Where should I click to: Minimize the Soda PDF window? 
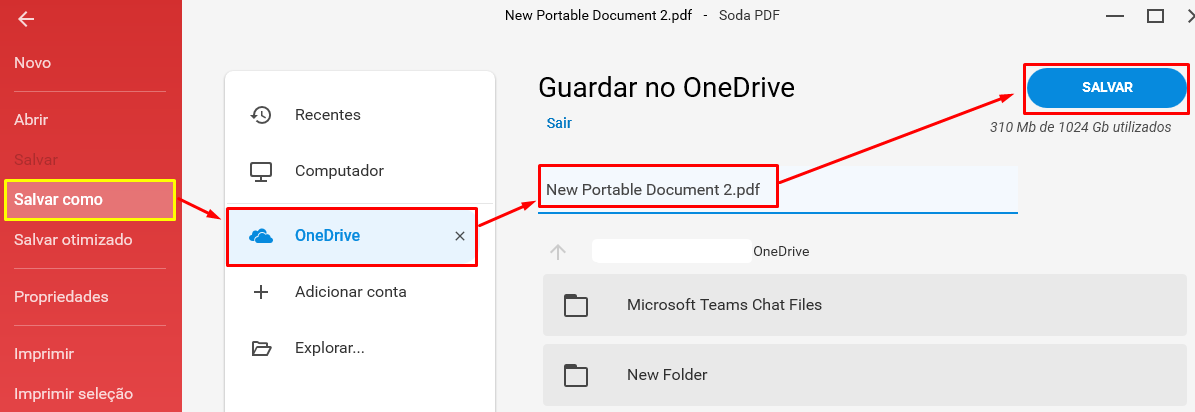pos(1115,16)
